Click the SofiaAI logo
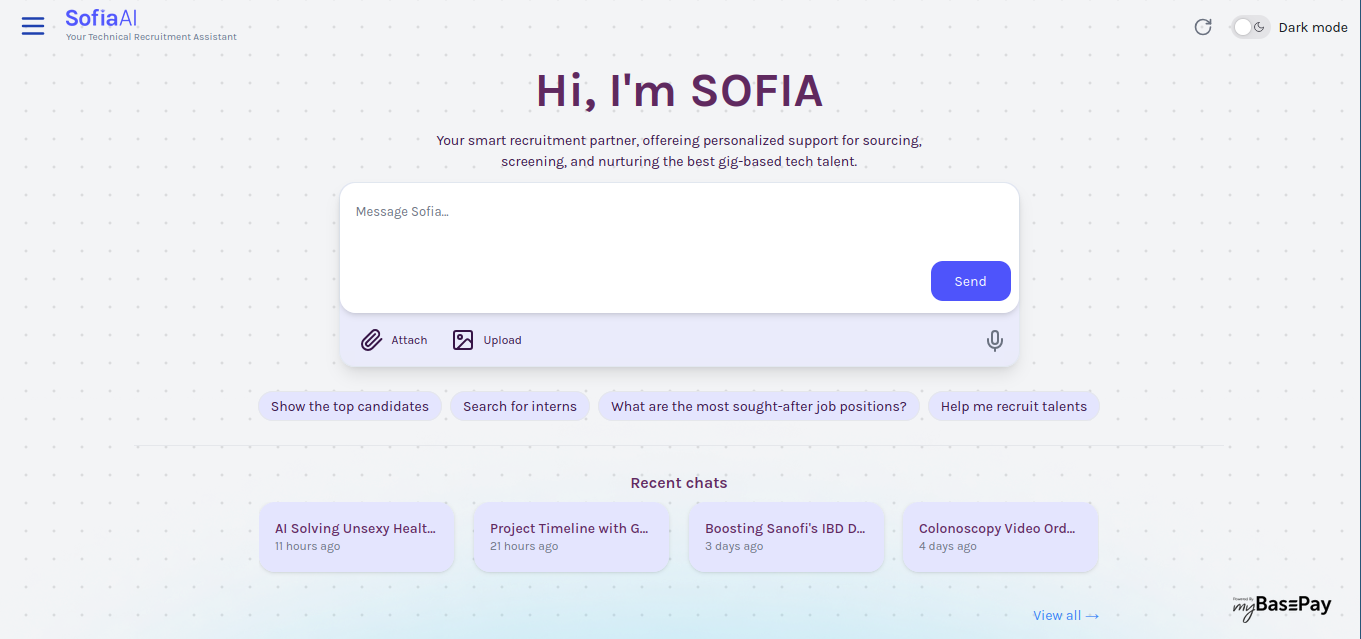 pos(101,18)
